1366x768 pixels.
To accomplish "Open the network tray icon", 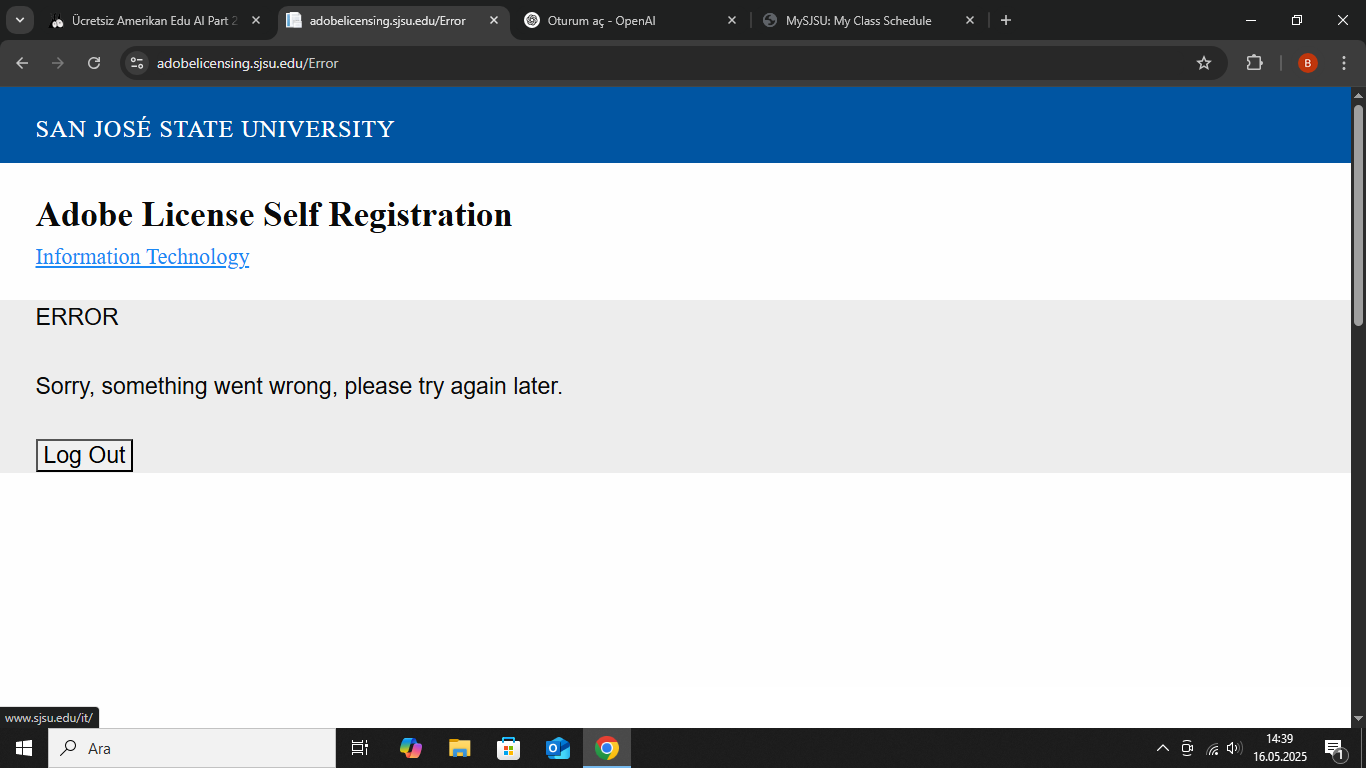I will coord(1212,748).
